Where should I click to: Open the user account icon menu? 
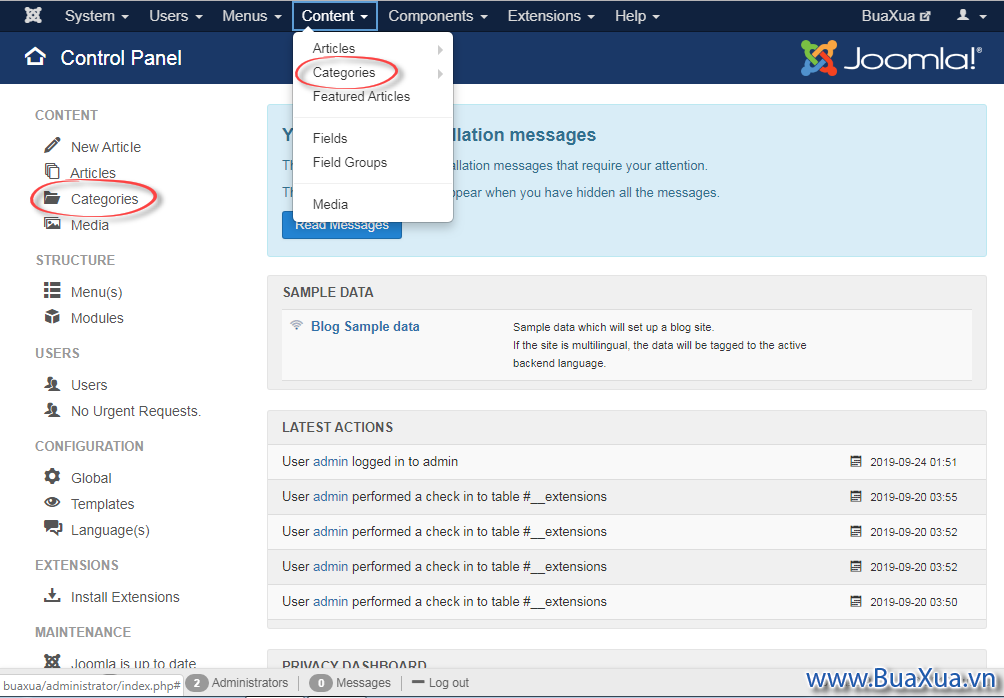coord(971,15)
